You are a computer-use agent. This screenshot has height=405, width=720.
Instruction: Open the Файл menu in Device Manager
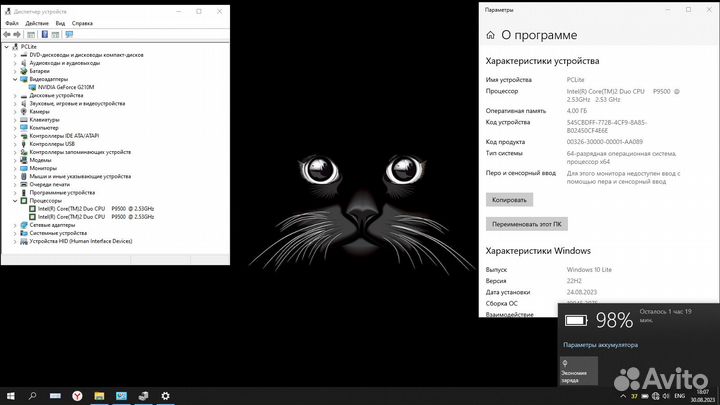tap(11, 22)
